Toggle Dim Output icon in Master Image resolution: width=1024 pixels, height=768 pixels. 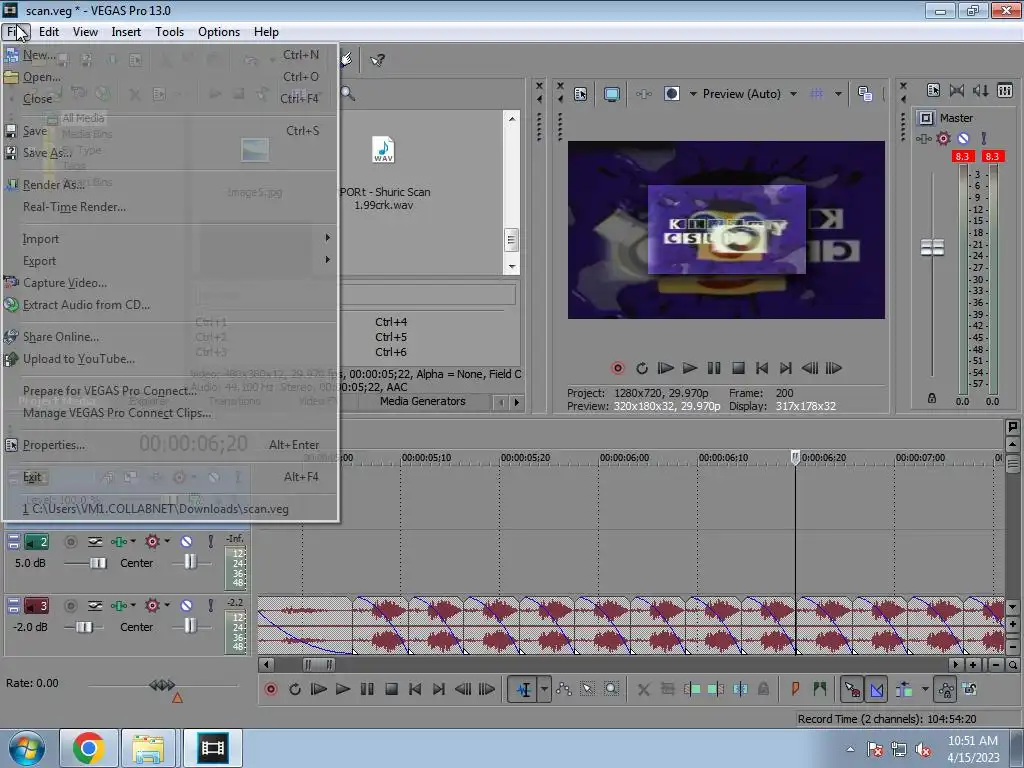click(x=980, y=91)
